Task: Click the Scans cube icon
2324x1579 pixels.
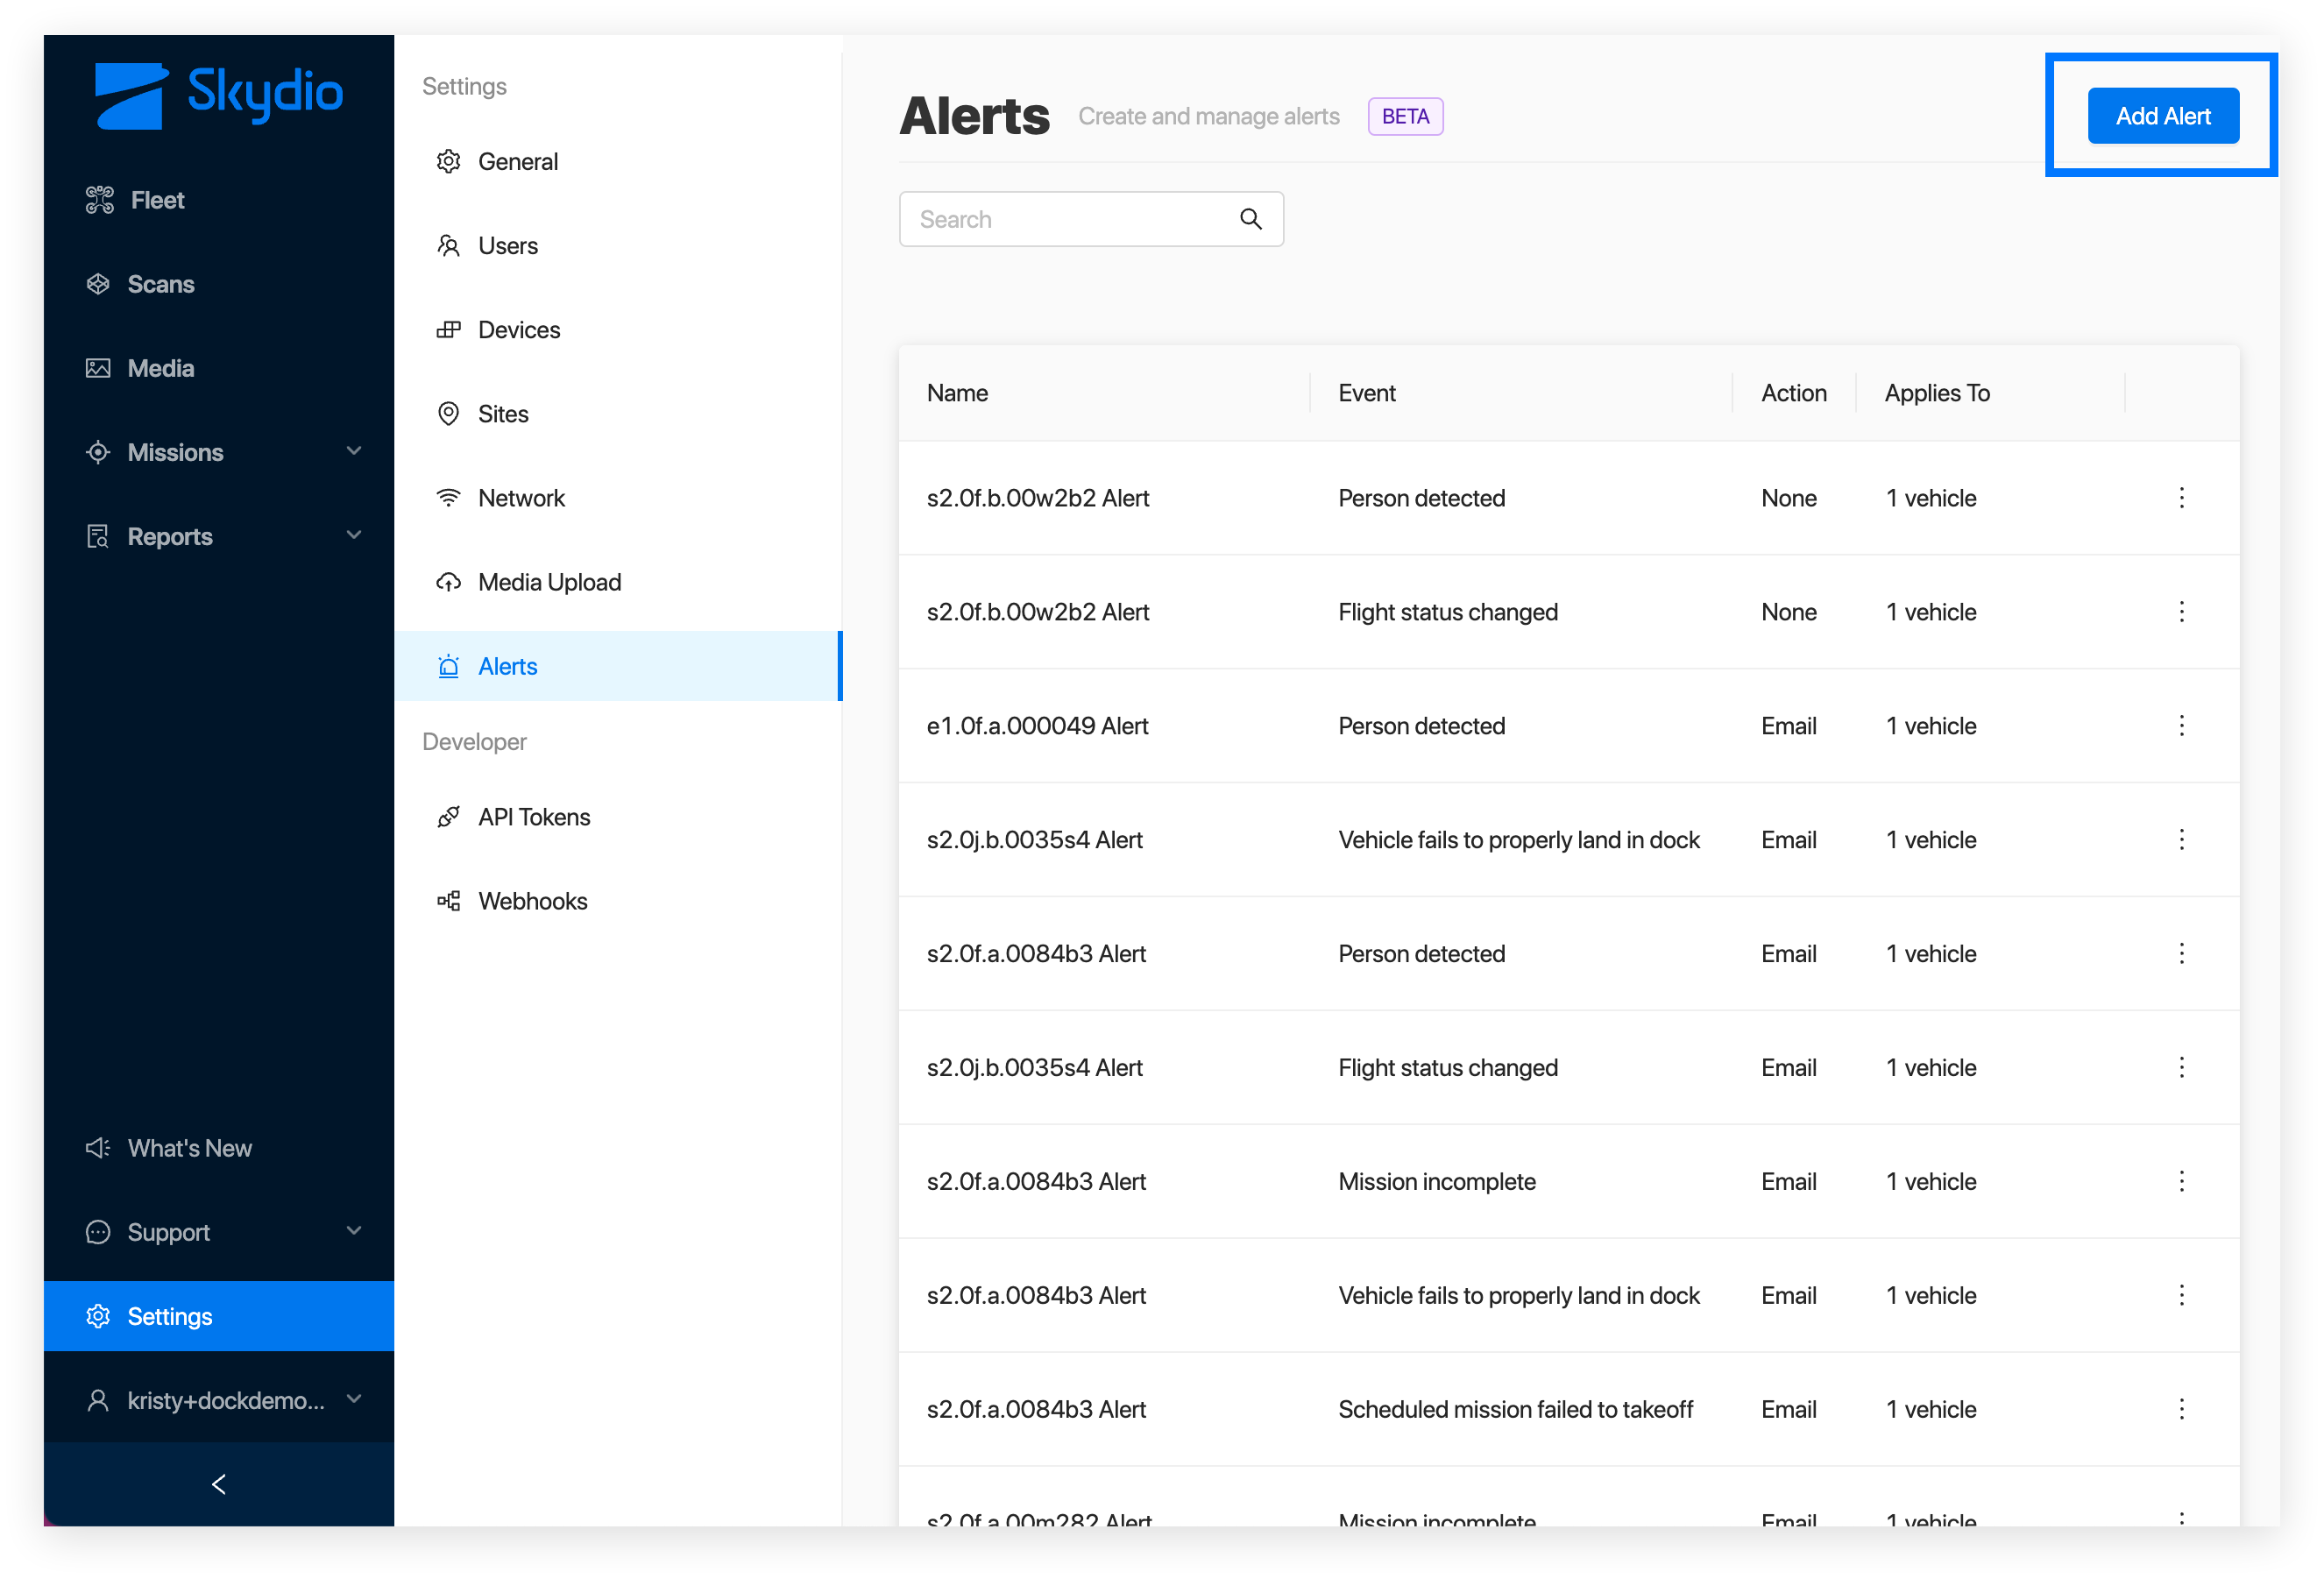Action: coord(98,284)
